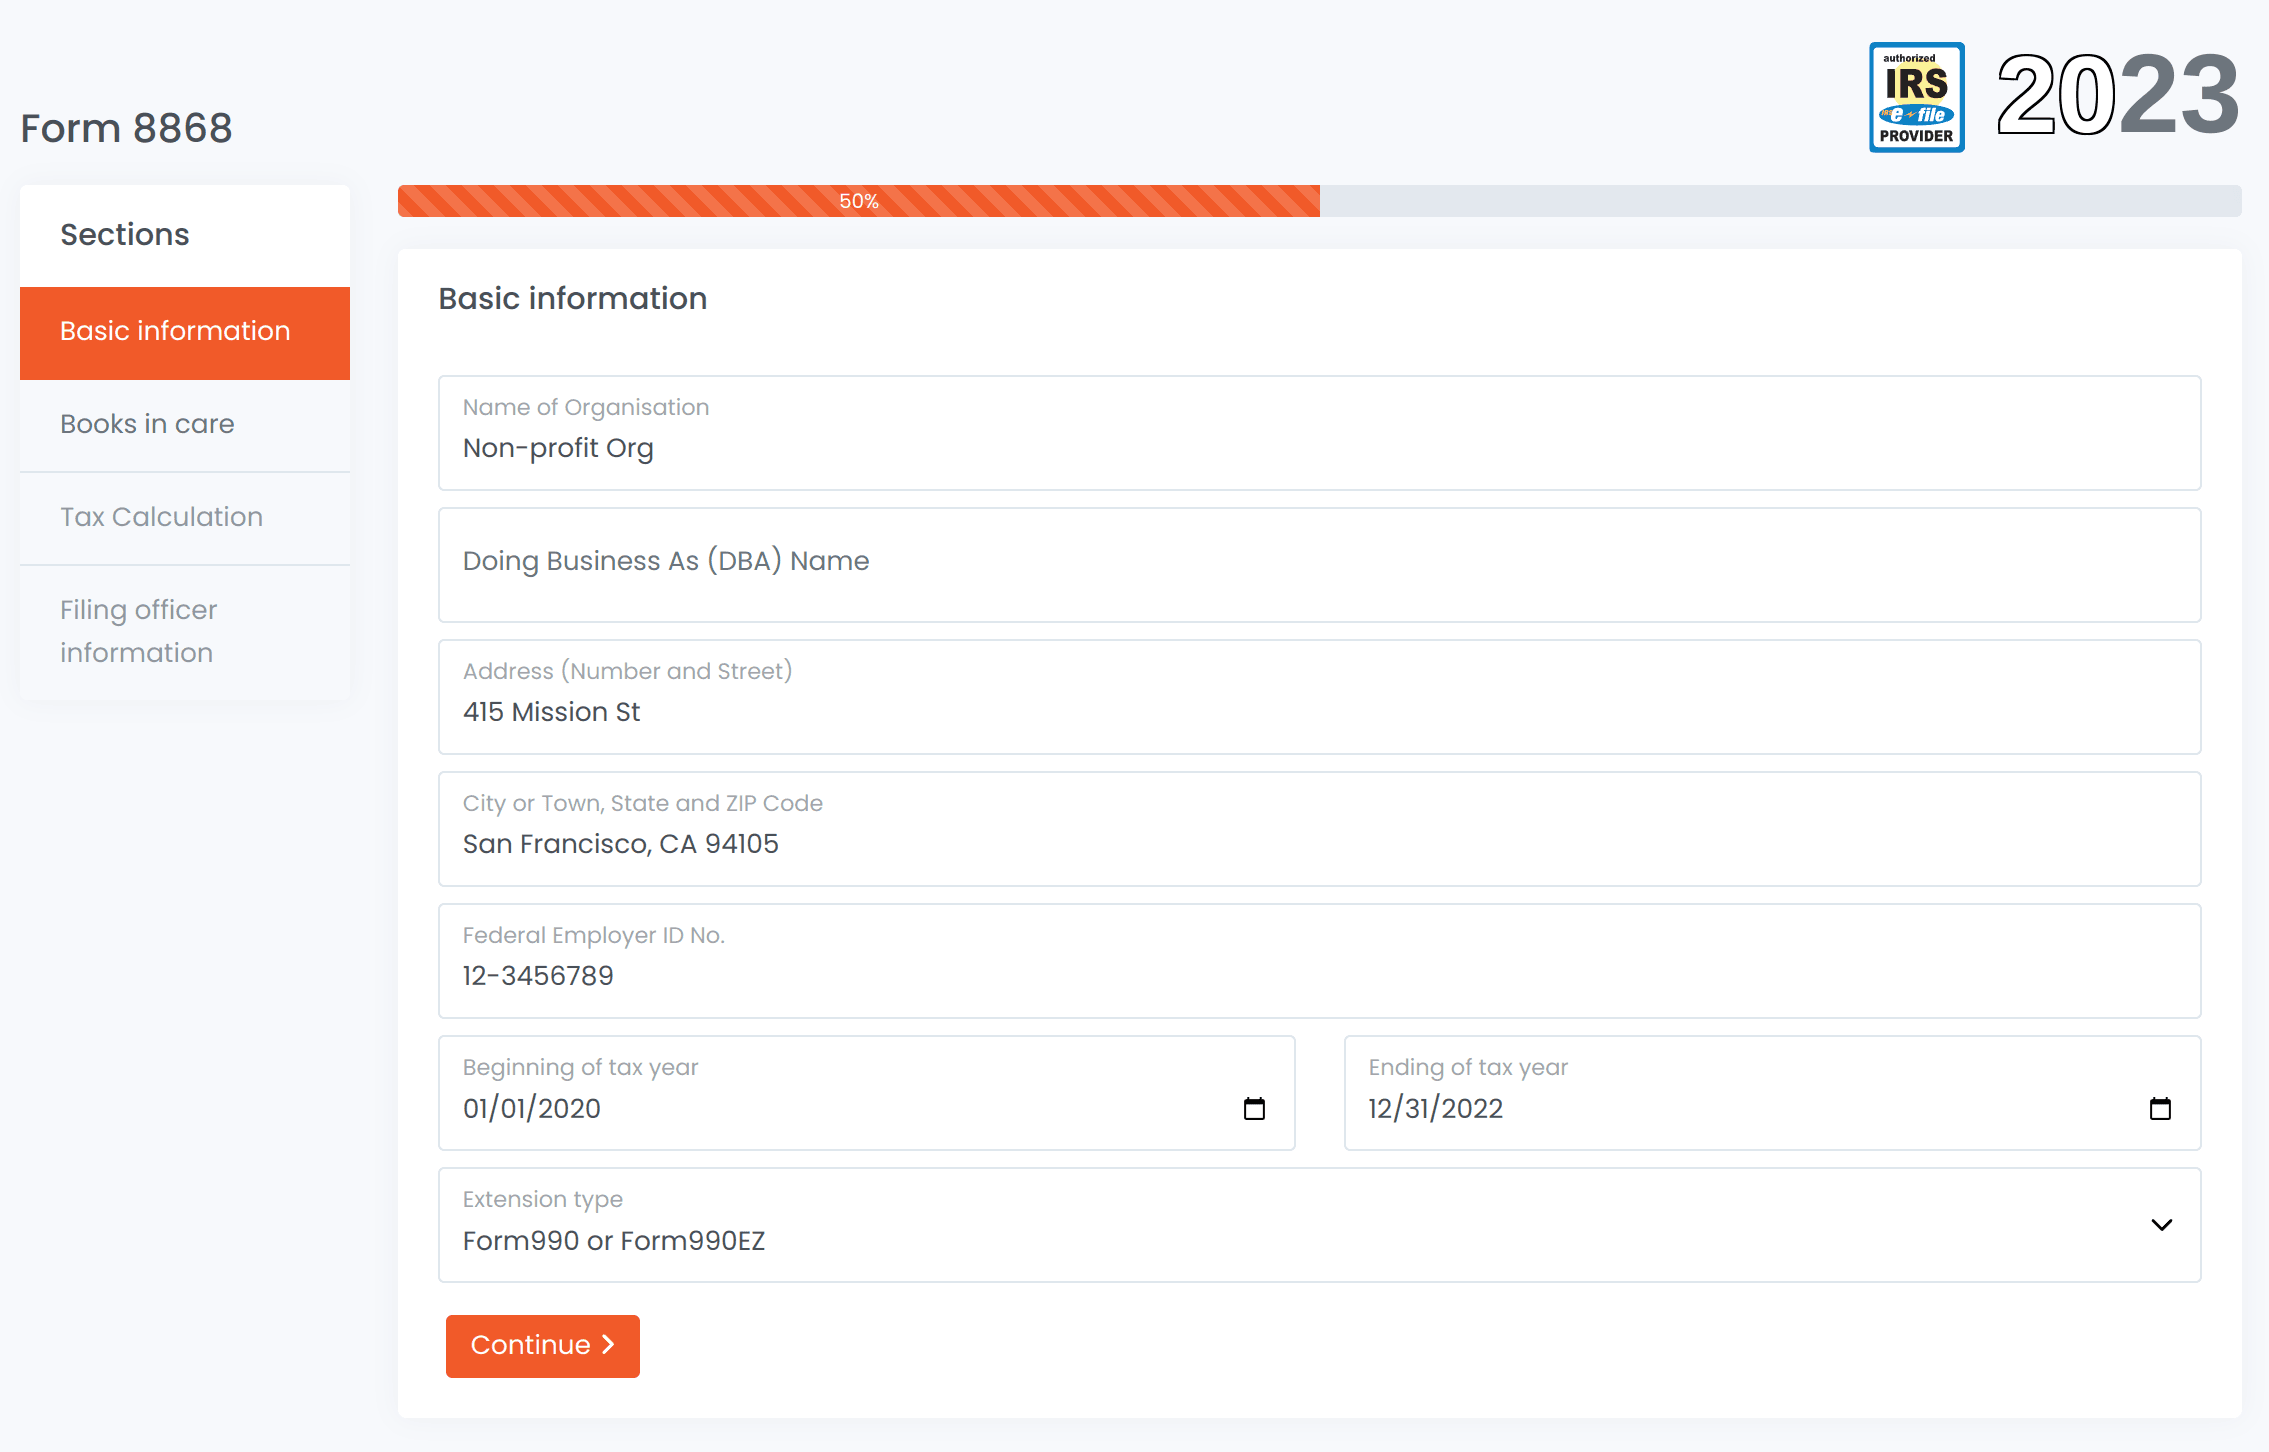Edit the Address (Number and Street) field
2269x1452 pixels.
coord(1319,697)
